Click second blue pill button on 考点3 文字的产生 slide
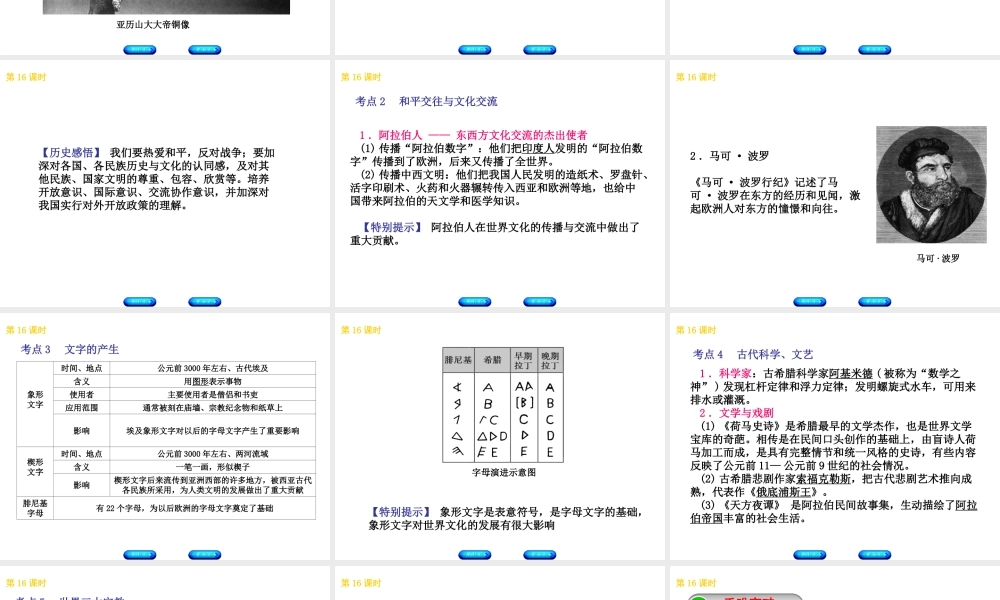 click(205, 555)
